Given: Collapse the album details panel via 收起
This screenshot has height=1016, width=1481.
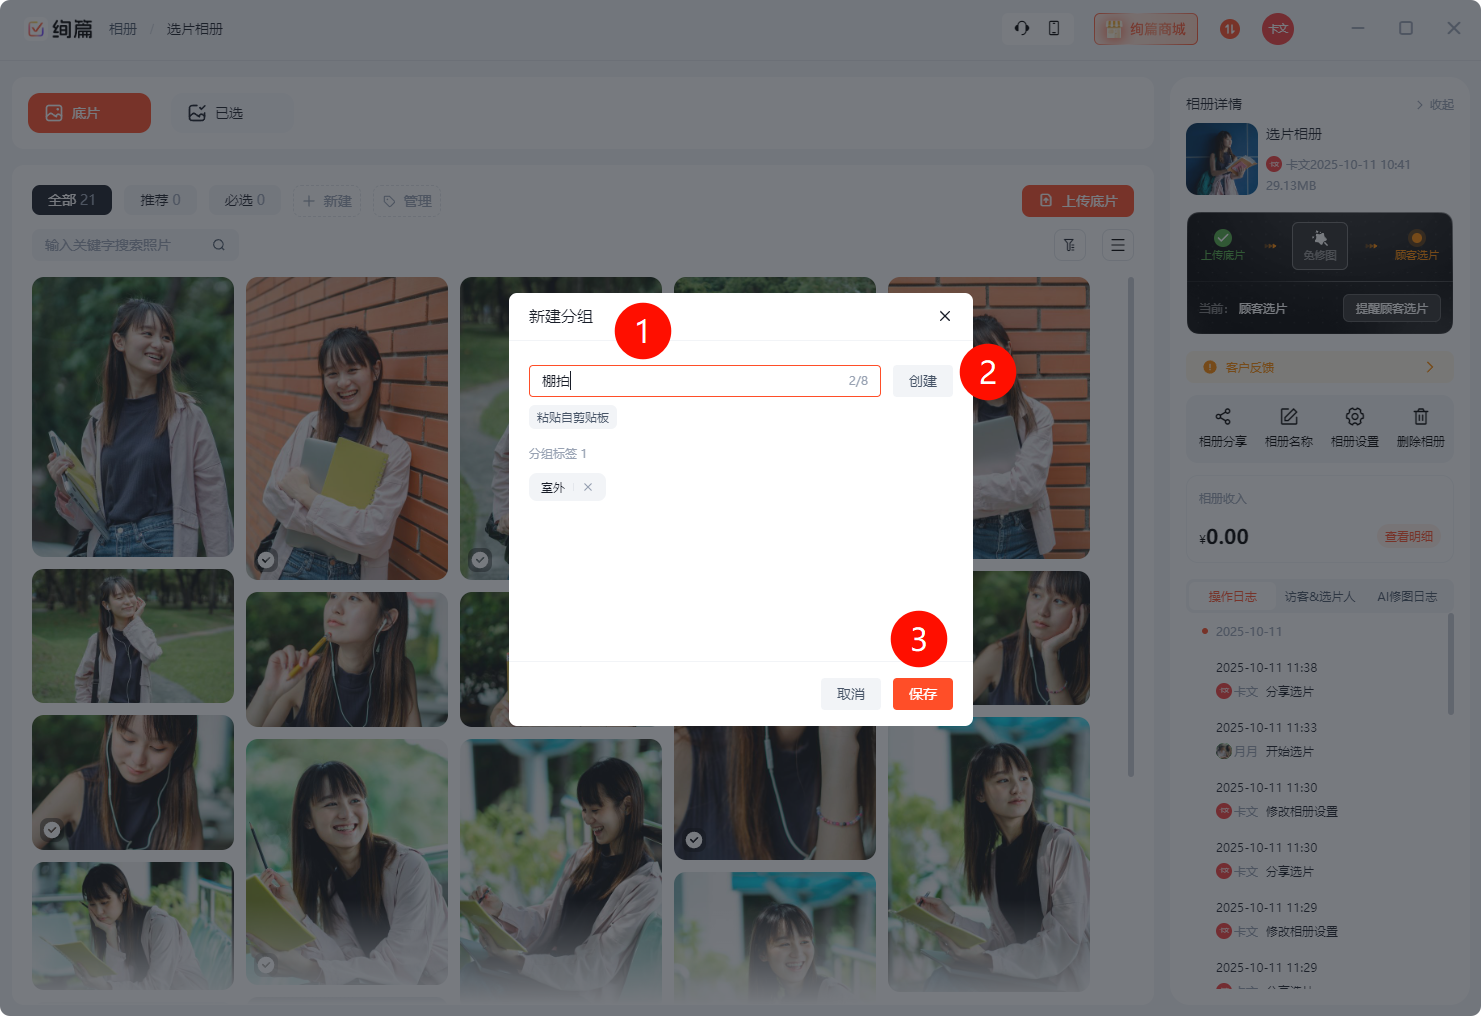Looking at the screenshot, I should pos(1435,104).
